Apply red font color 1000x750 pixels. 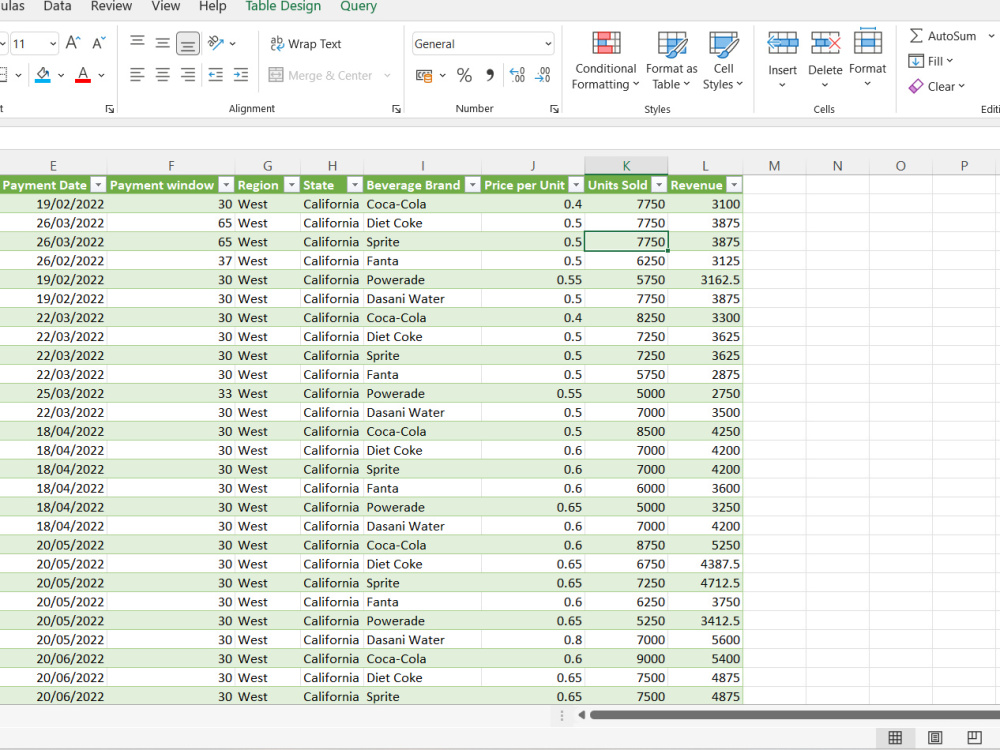83,75
